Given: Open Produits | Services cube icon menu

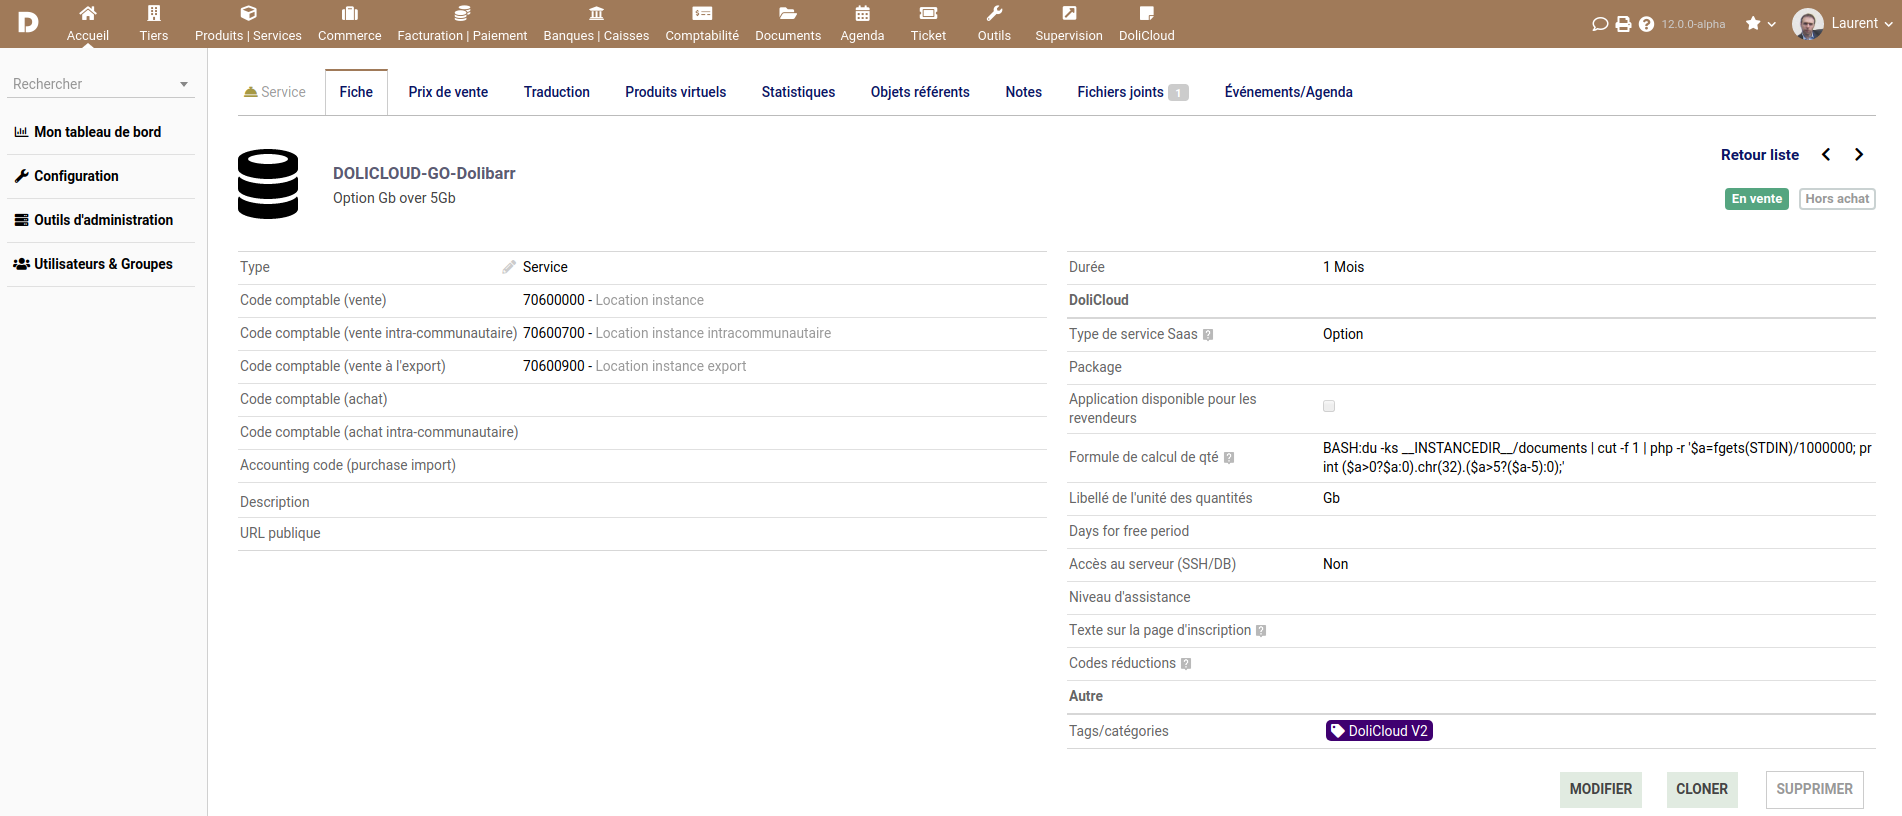Looking at the screenshot, I should (x=248, y=13).
